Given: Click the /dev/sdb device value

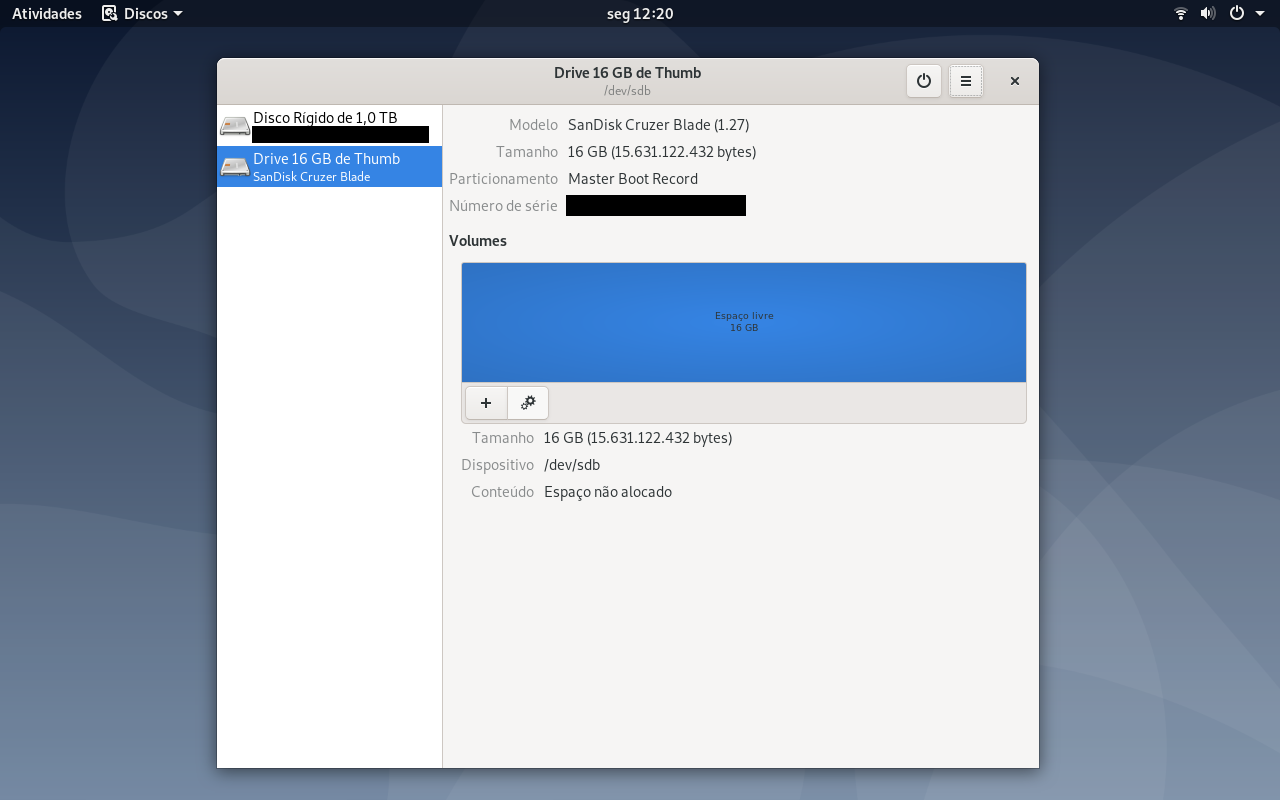Looking at the screenshot, I should (x=572, y=465).
